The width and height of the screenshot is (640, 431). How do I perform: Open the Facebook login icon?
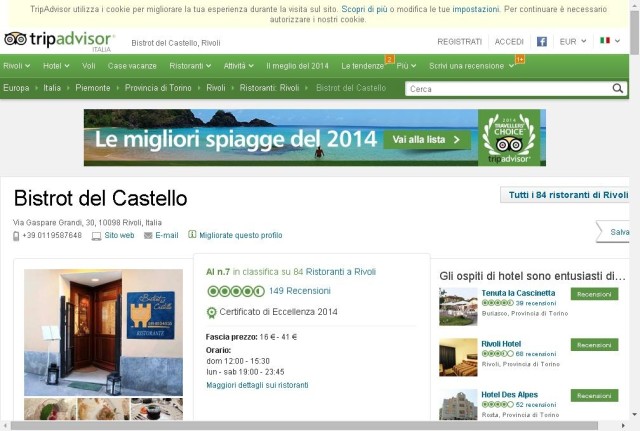click(x=542, y=42)
